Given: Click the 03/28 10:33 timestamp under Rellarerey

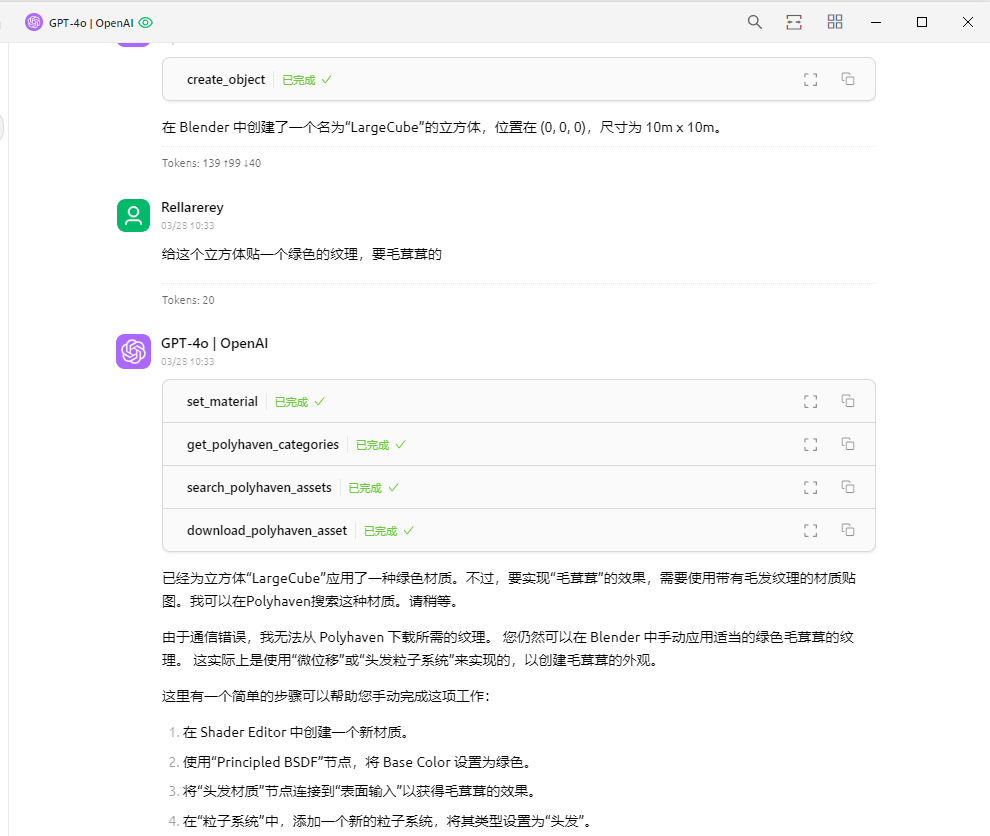Looking at the screenshot, I should pyautogui.click(x=187, y=225).
